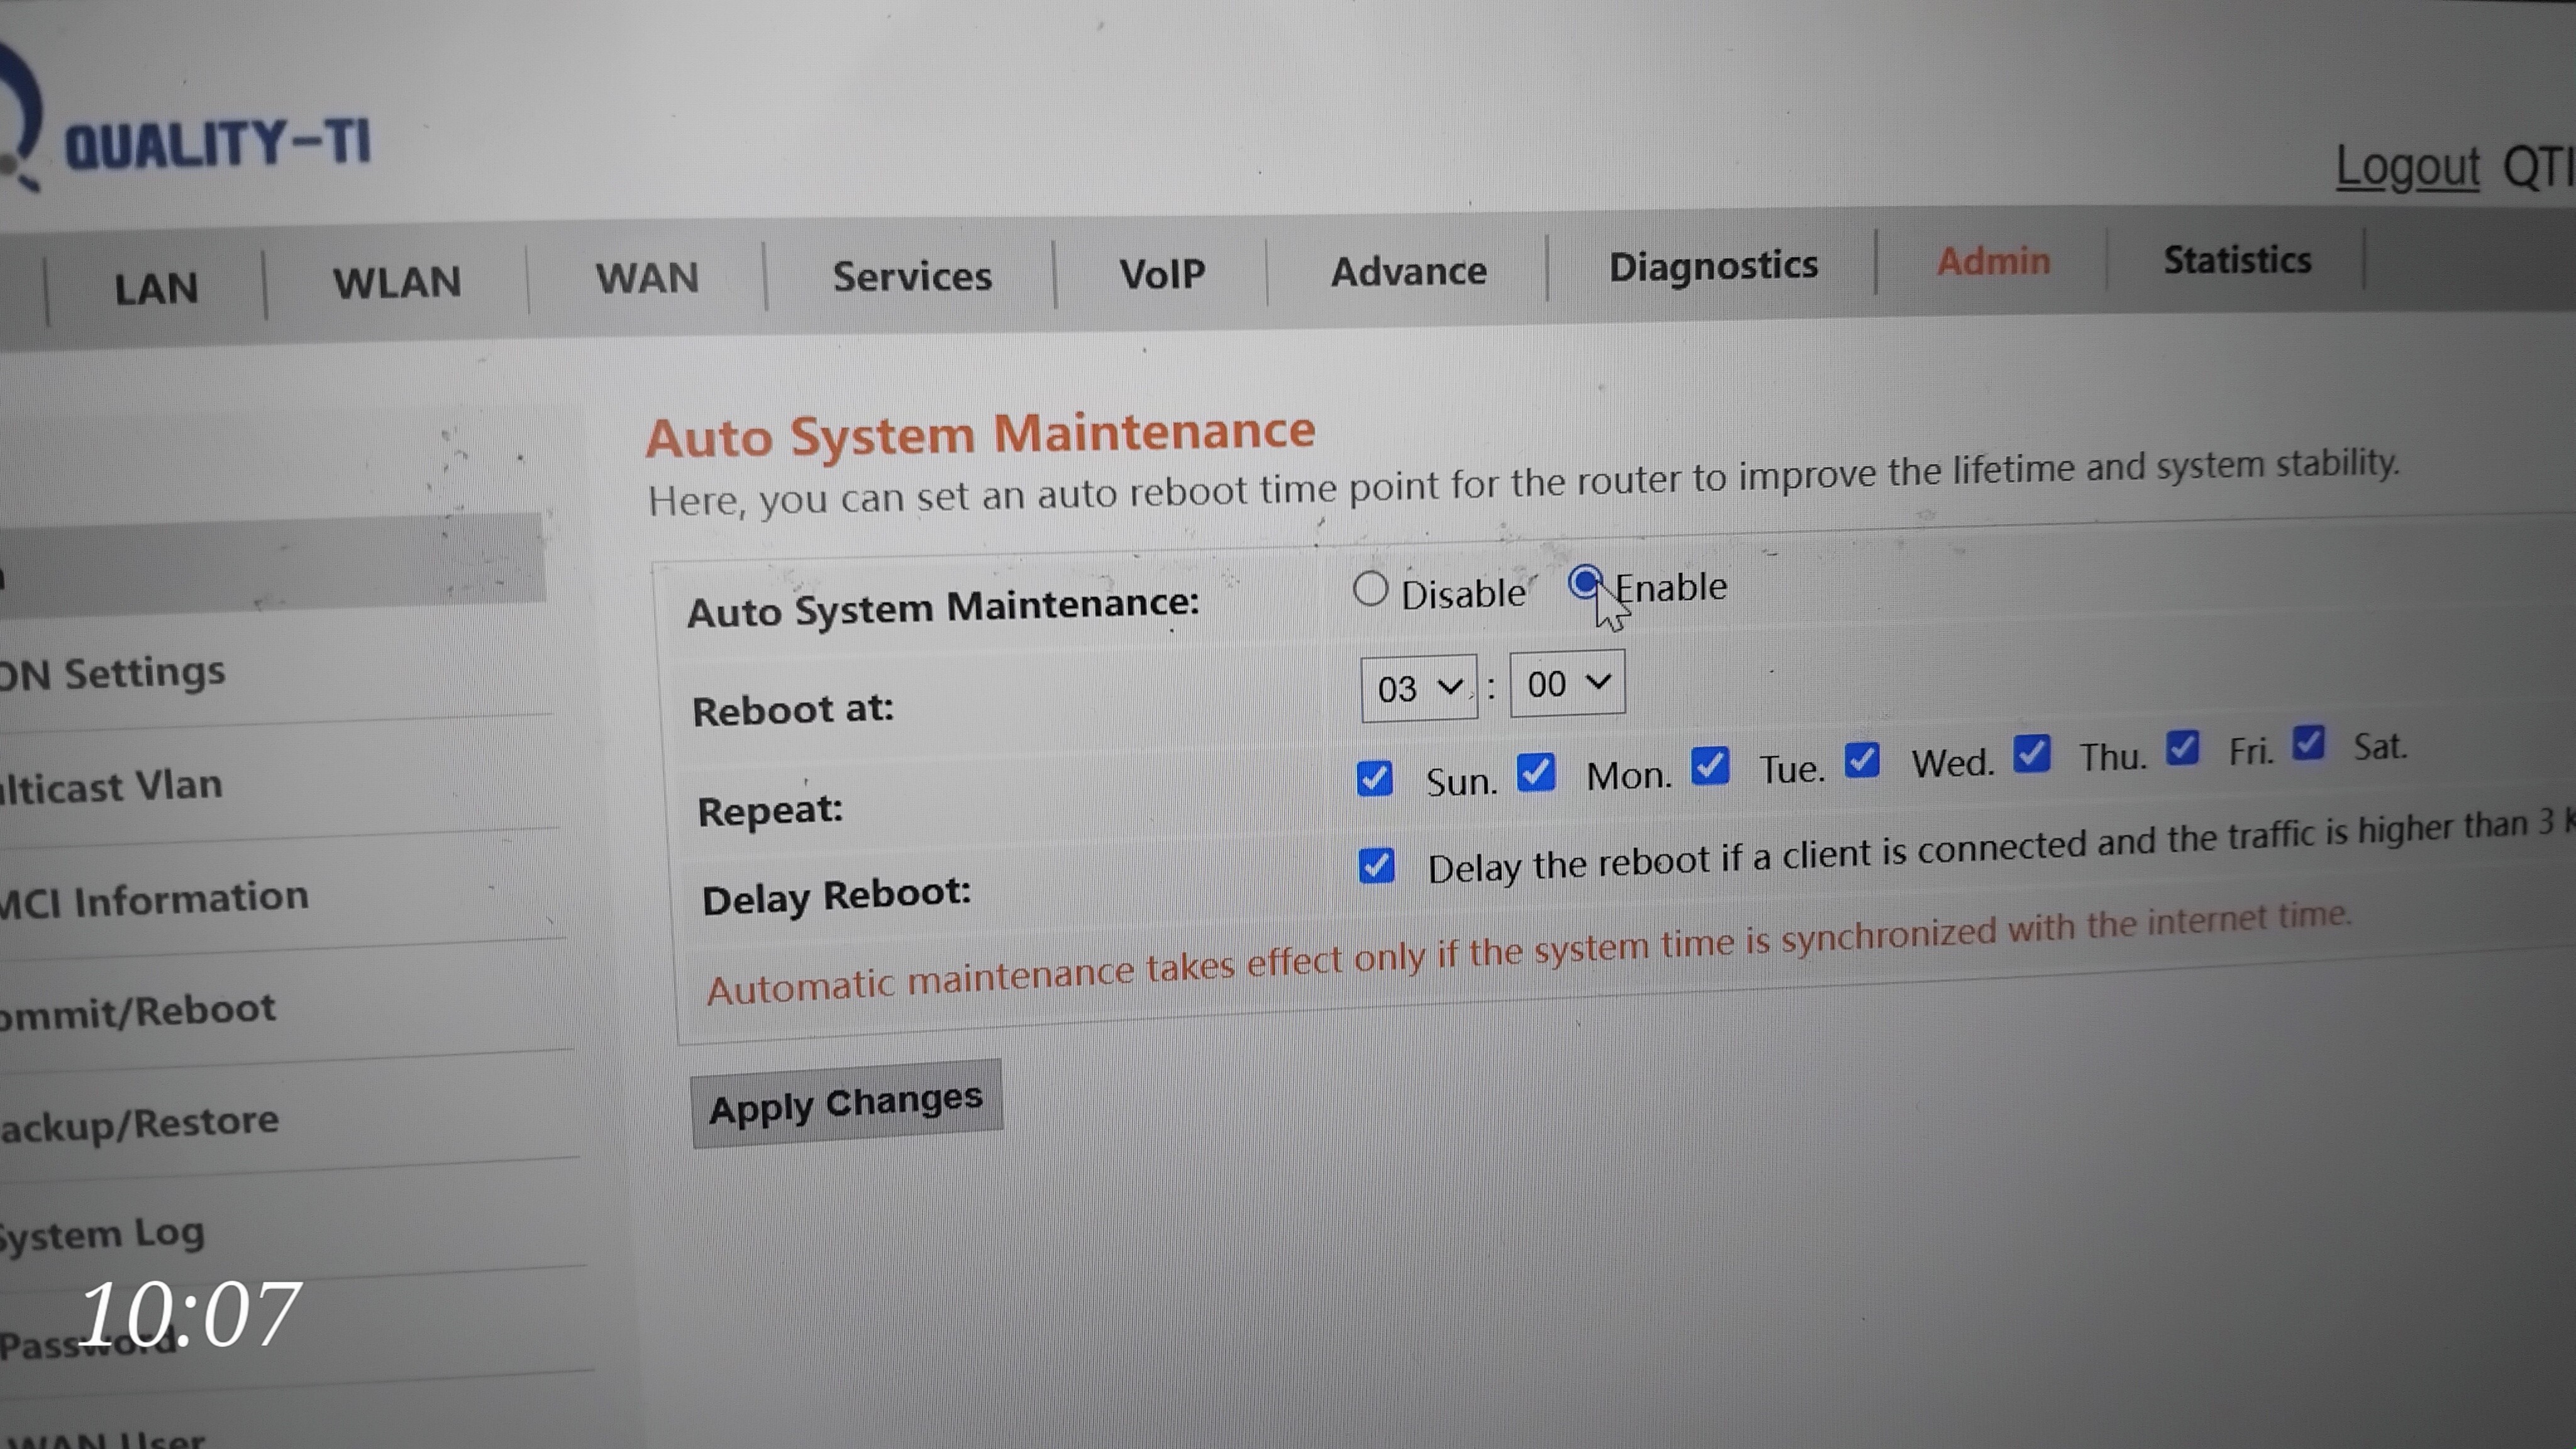Toggle the Delay Reboot checkbox
The width and height of the screenshot is (2576, 1449).
1376,865
